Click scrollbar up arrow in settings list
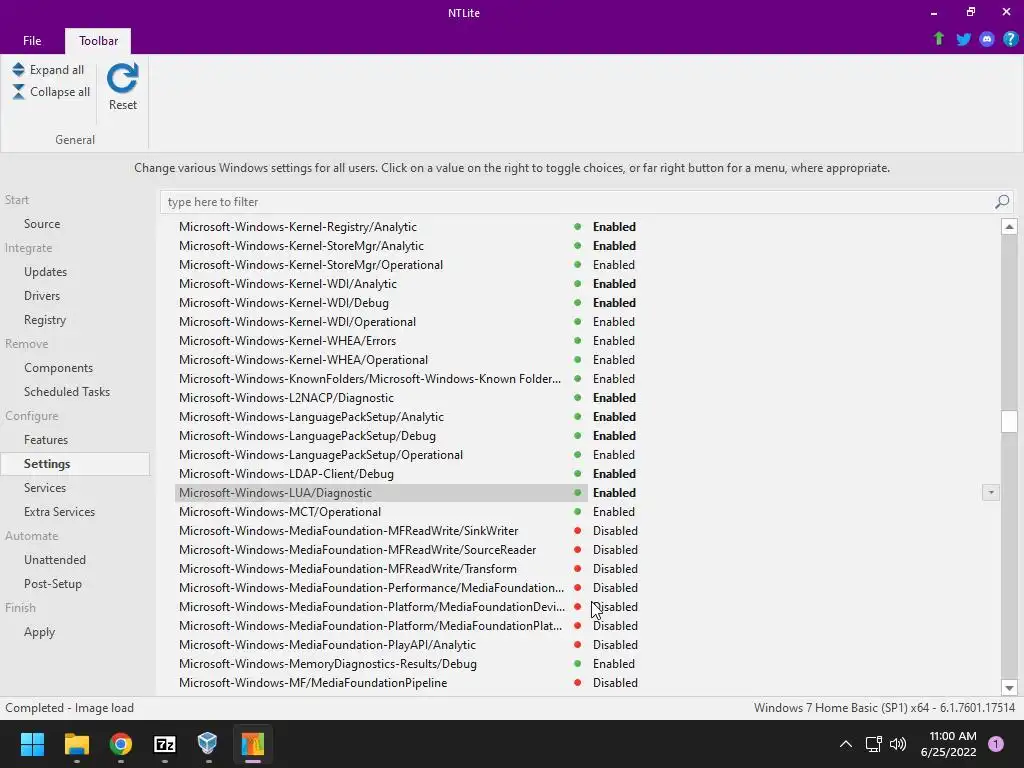Screen dimensions: 1024x768 tap(1009, 227)
